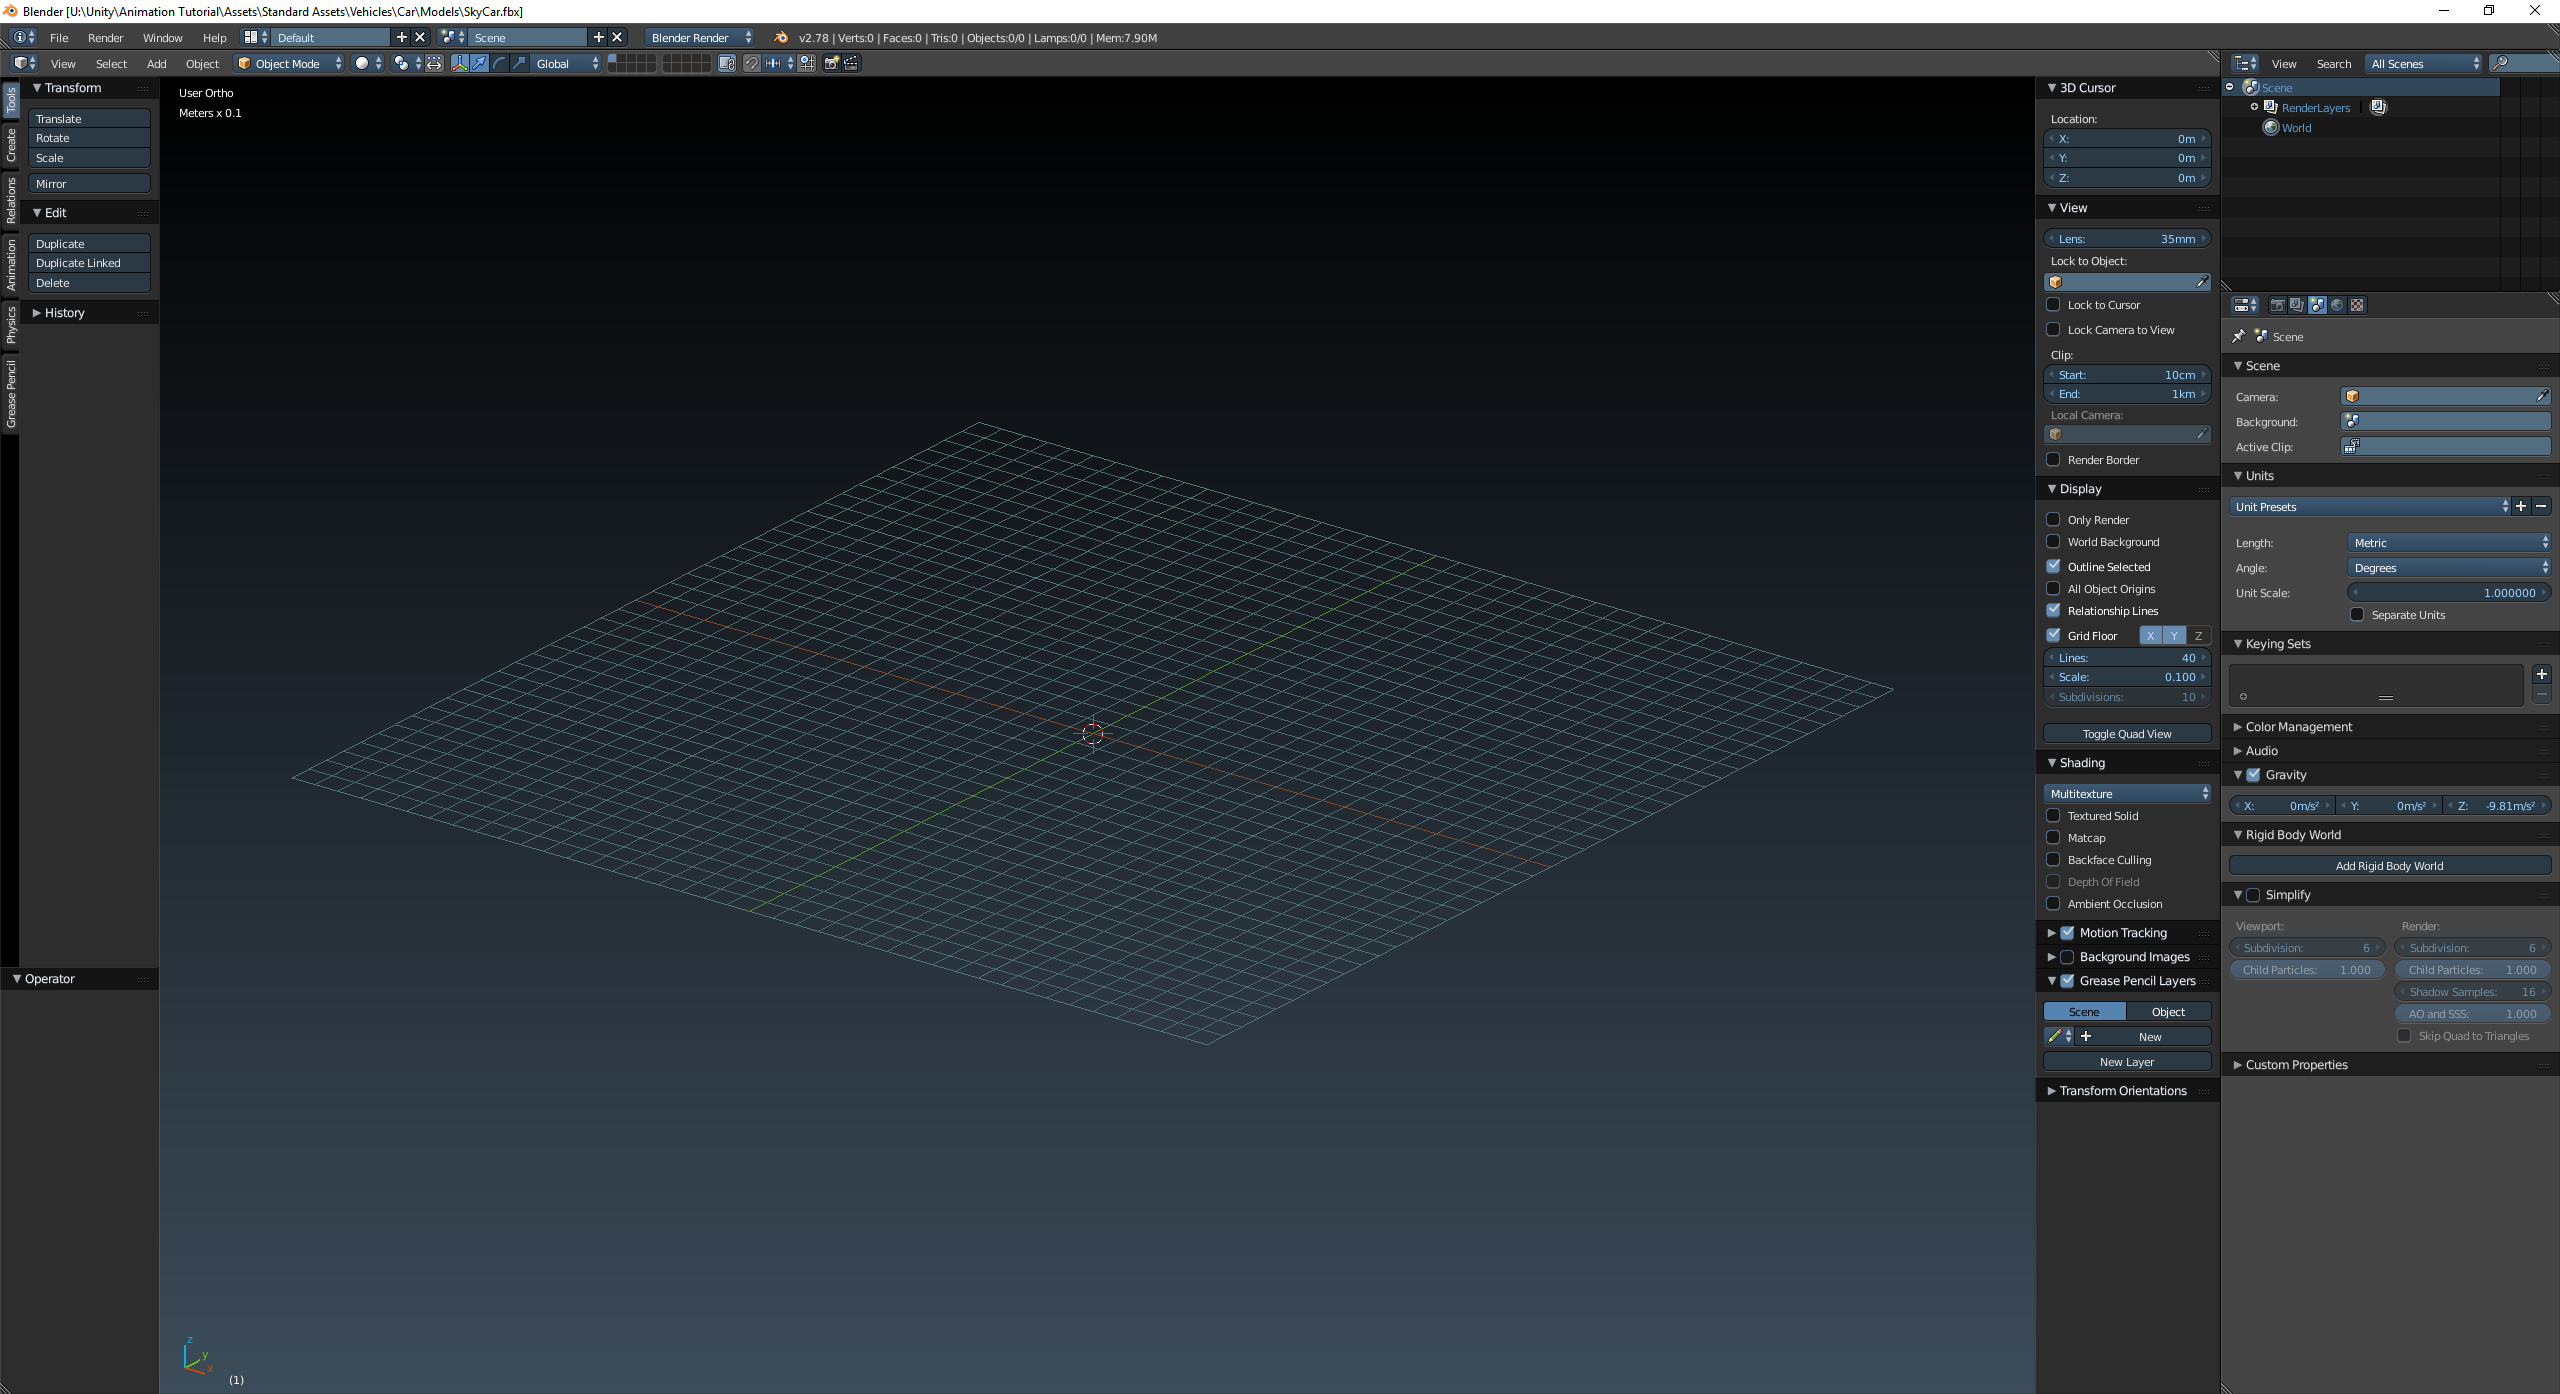This screenshot has height=1394, width=2560.
Task: Open the 3D View editor type selector
Action: [24, 63]
